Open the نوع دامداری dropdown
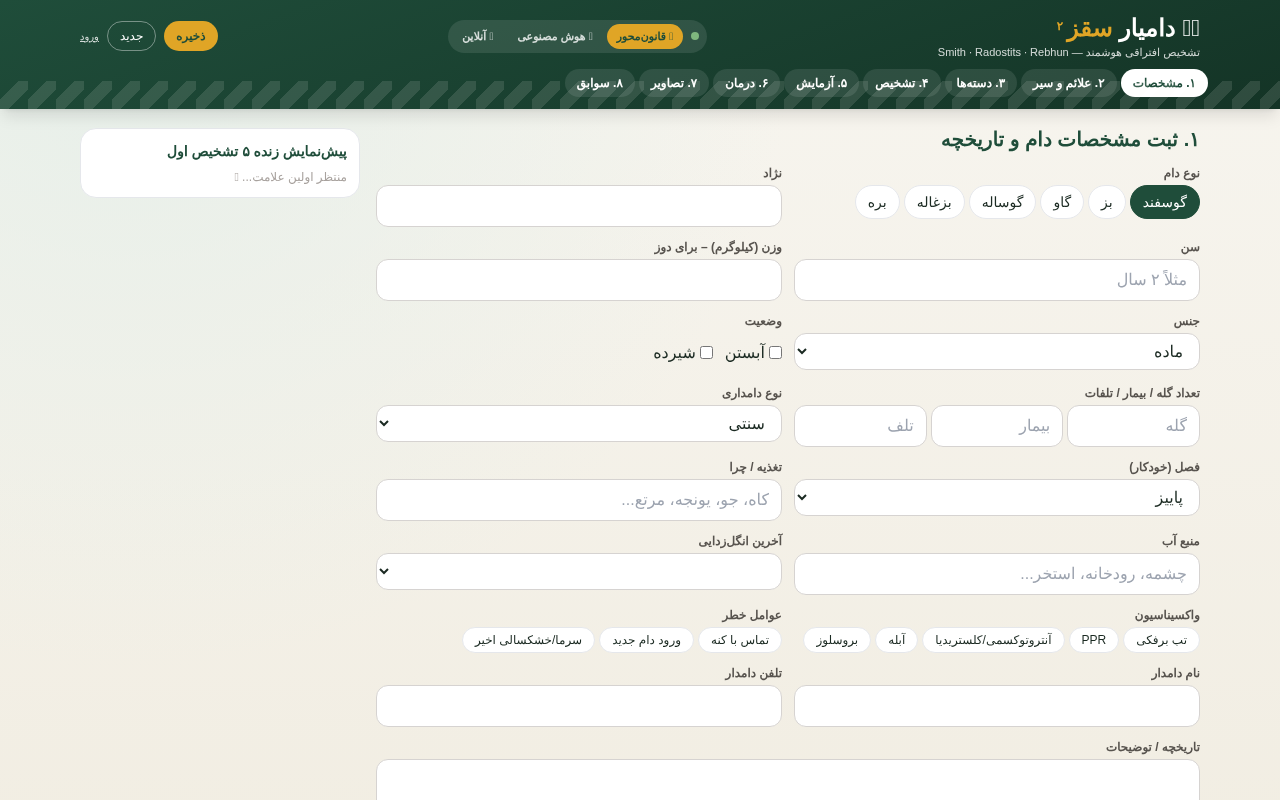 point(579,424)
